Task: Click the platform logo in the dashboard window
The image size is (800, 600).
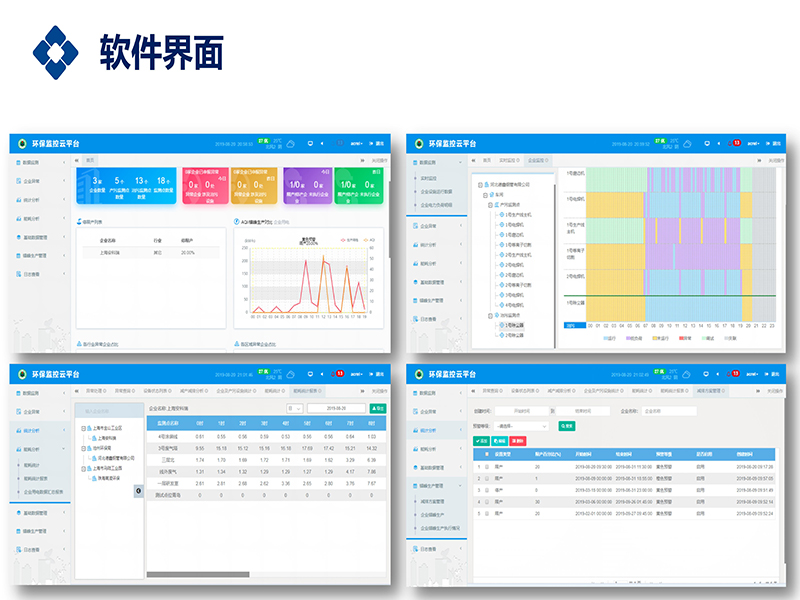Action: click(22, 144)
